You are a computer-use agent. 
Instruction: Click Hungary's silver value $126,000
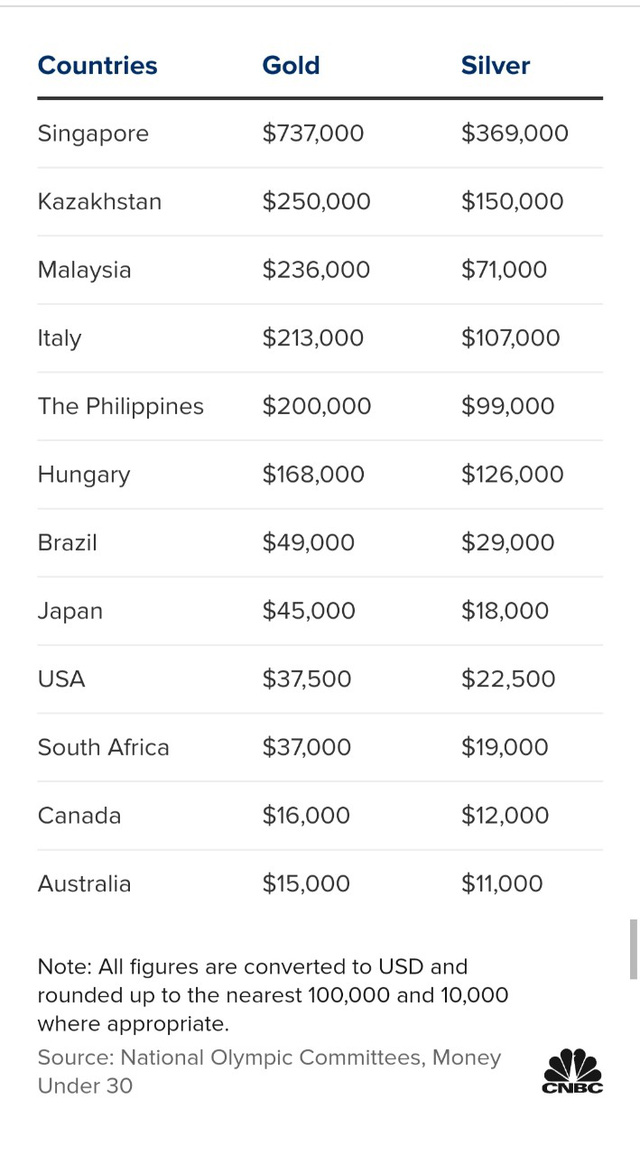[512, 475]
